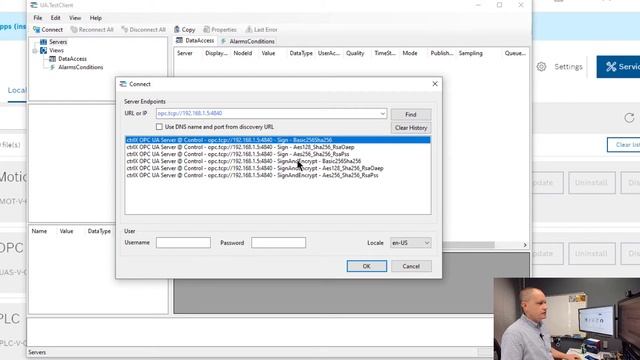Click the Connect toolbar button
The height and width of the screenshot is (360, 640).
pyautogui.click(x=48, y=30)
